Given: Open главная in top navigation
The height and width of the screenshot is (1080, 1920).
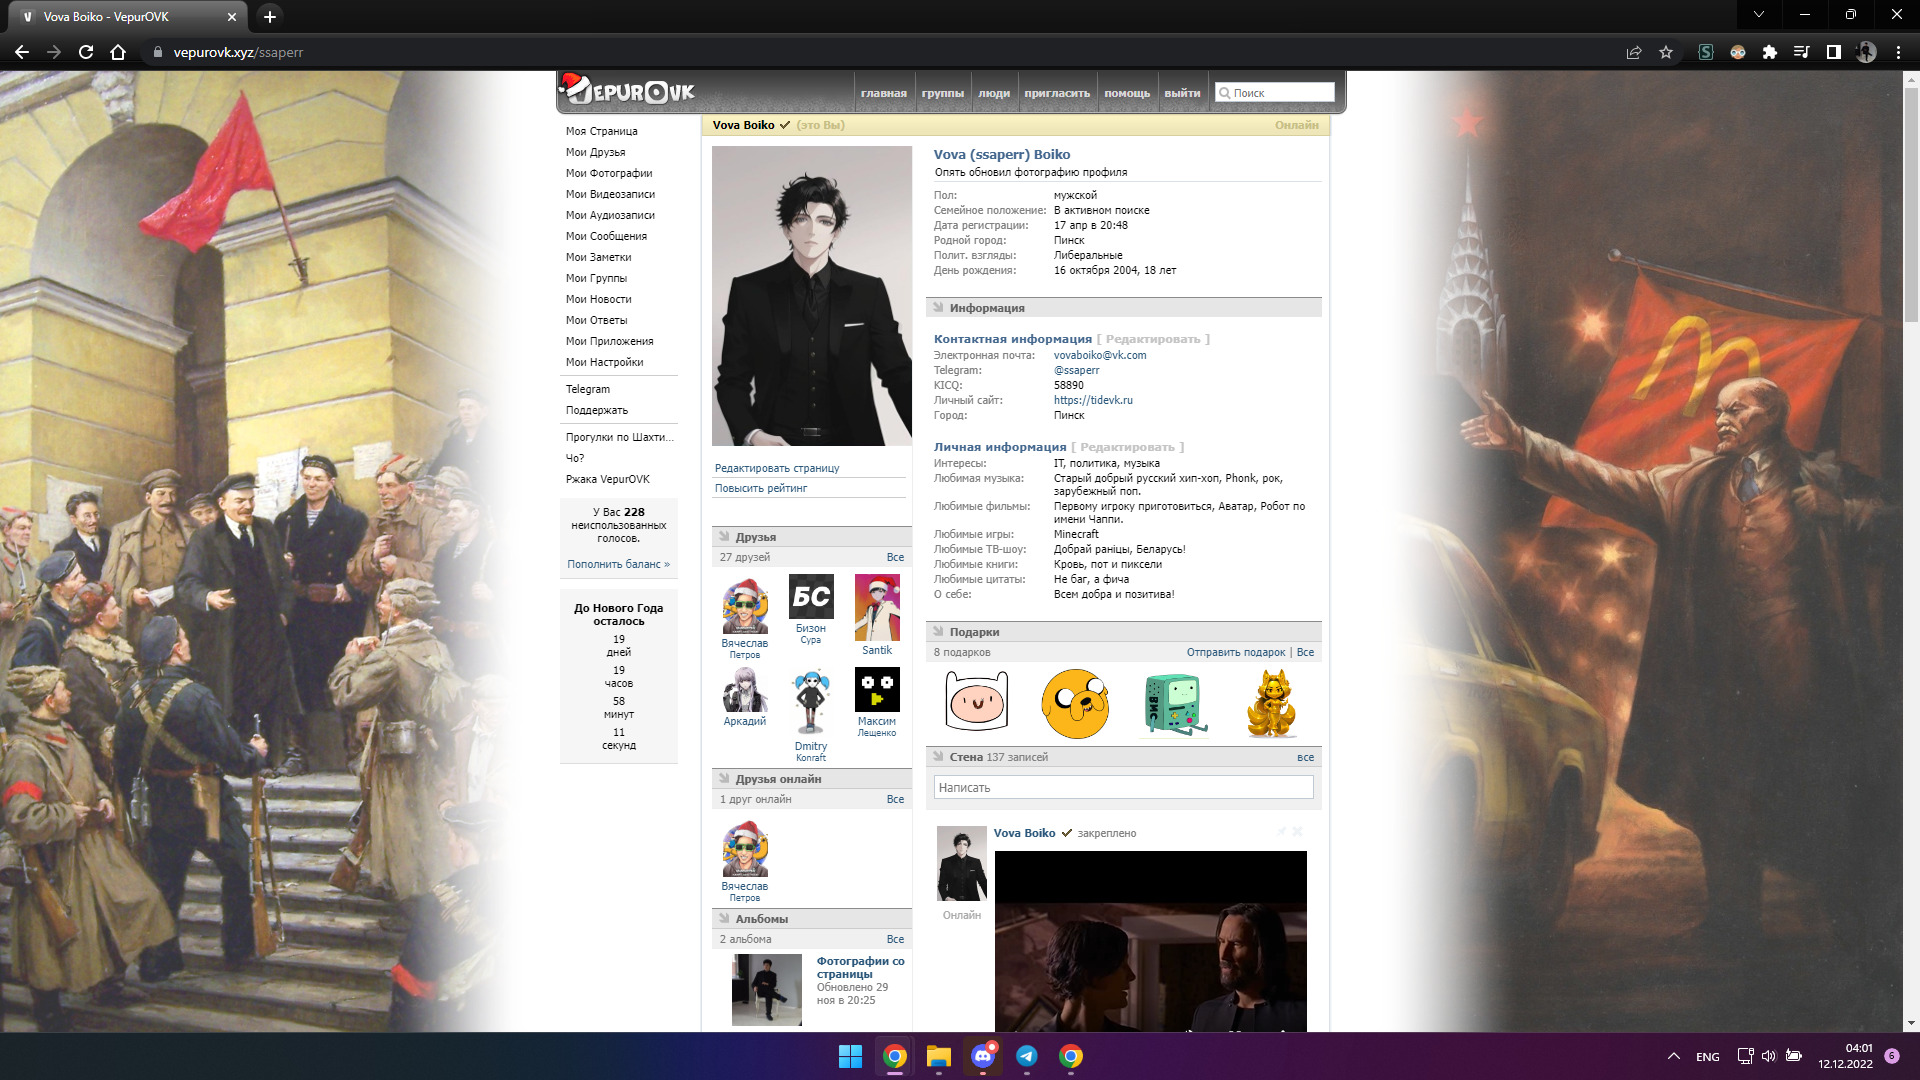Looking at the screenshot, I should (884, 93).
